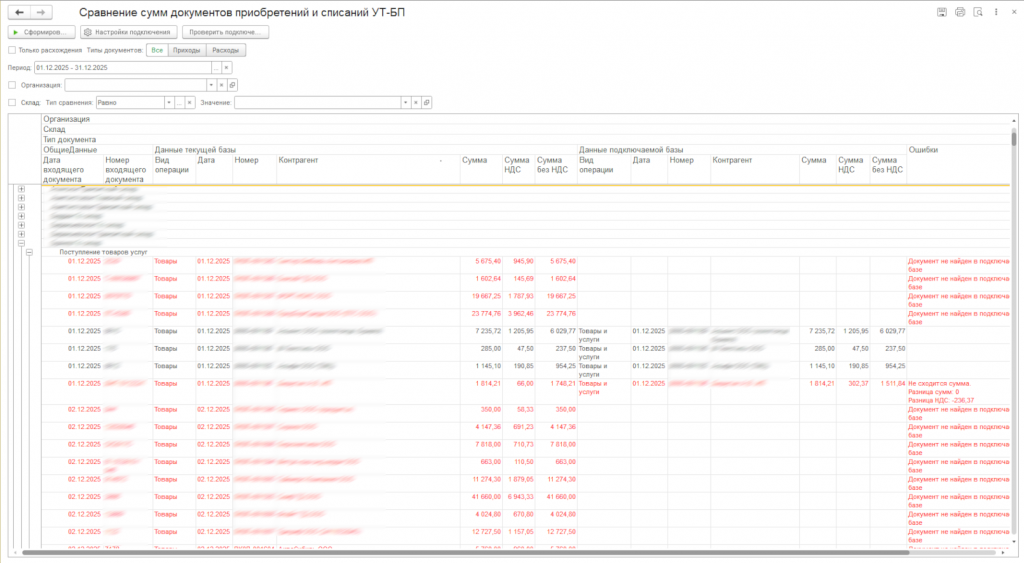Select the cell with value 145,69
The image size is (1024, 563).
click(x=518, y=282)
